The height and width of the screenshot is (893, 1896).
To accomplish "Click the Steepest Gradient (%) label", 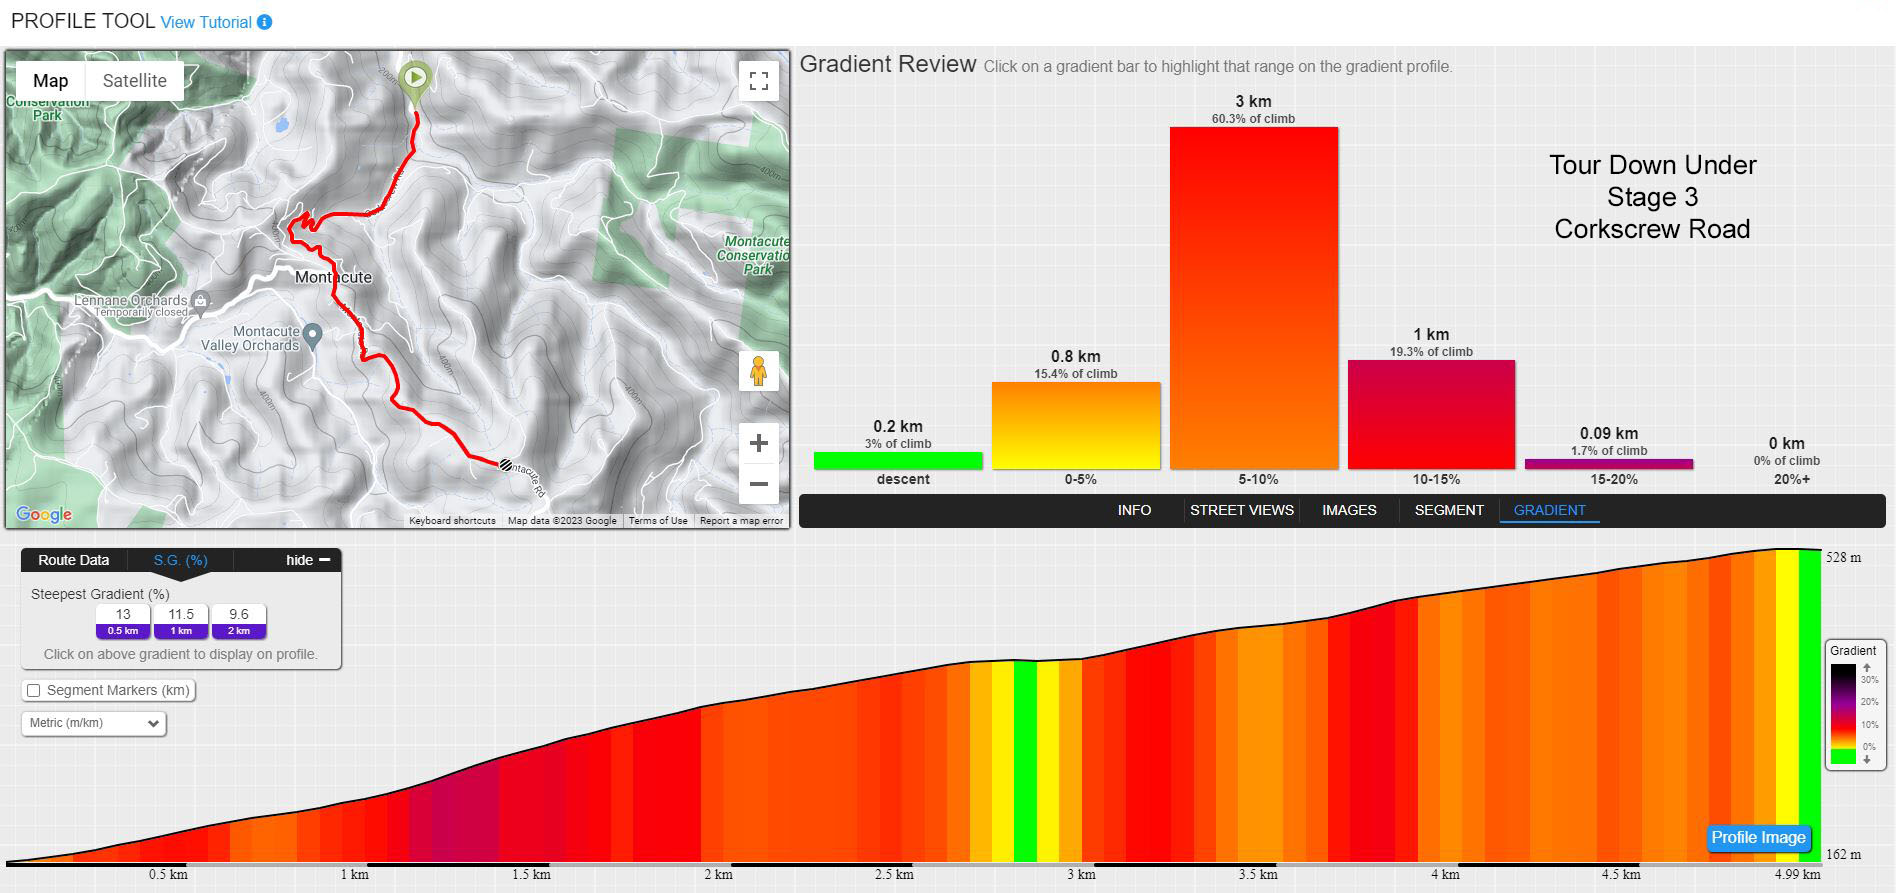I will point(100,594).
